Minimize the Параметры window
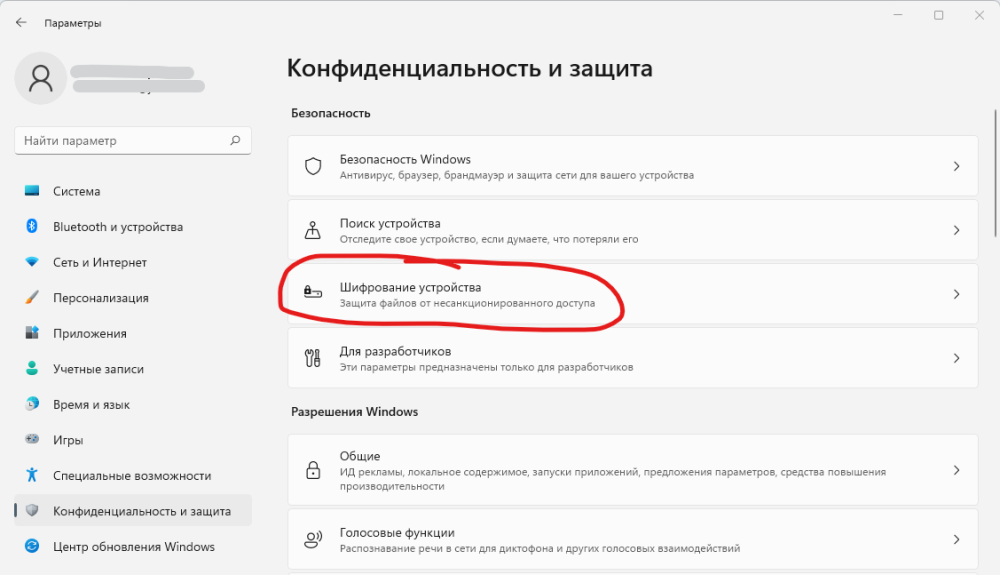The height and width of the screenshot is (575, 1000). tap(898, 15)
